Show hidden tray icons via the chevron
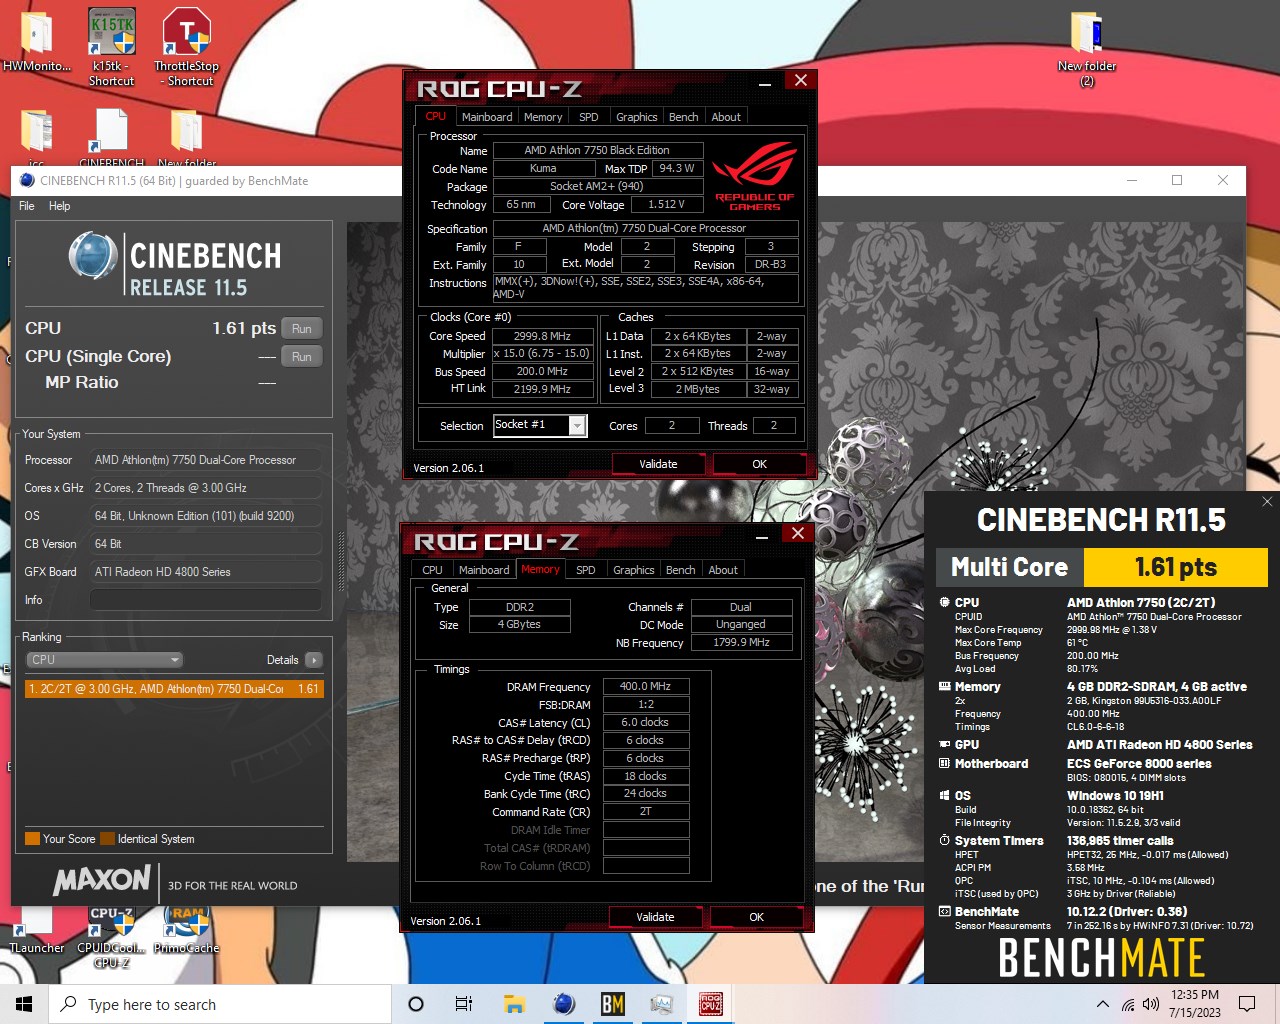The image size is (1280, 1024). (x=1102, y=1004)
